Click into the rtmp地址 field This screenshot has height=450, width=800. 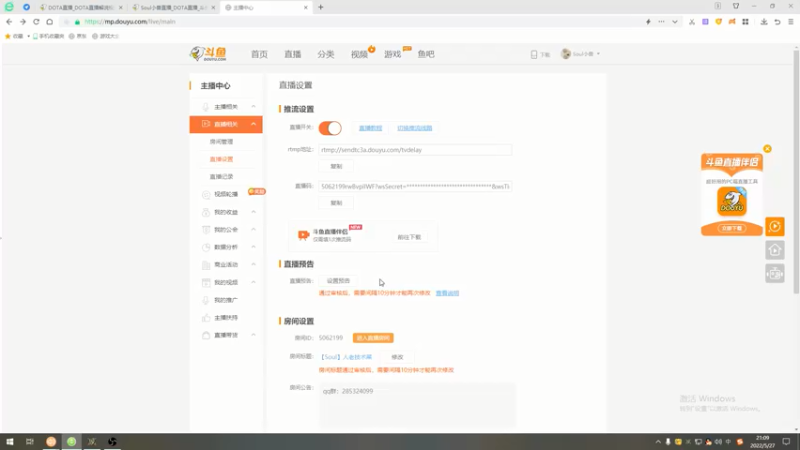415,150
